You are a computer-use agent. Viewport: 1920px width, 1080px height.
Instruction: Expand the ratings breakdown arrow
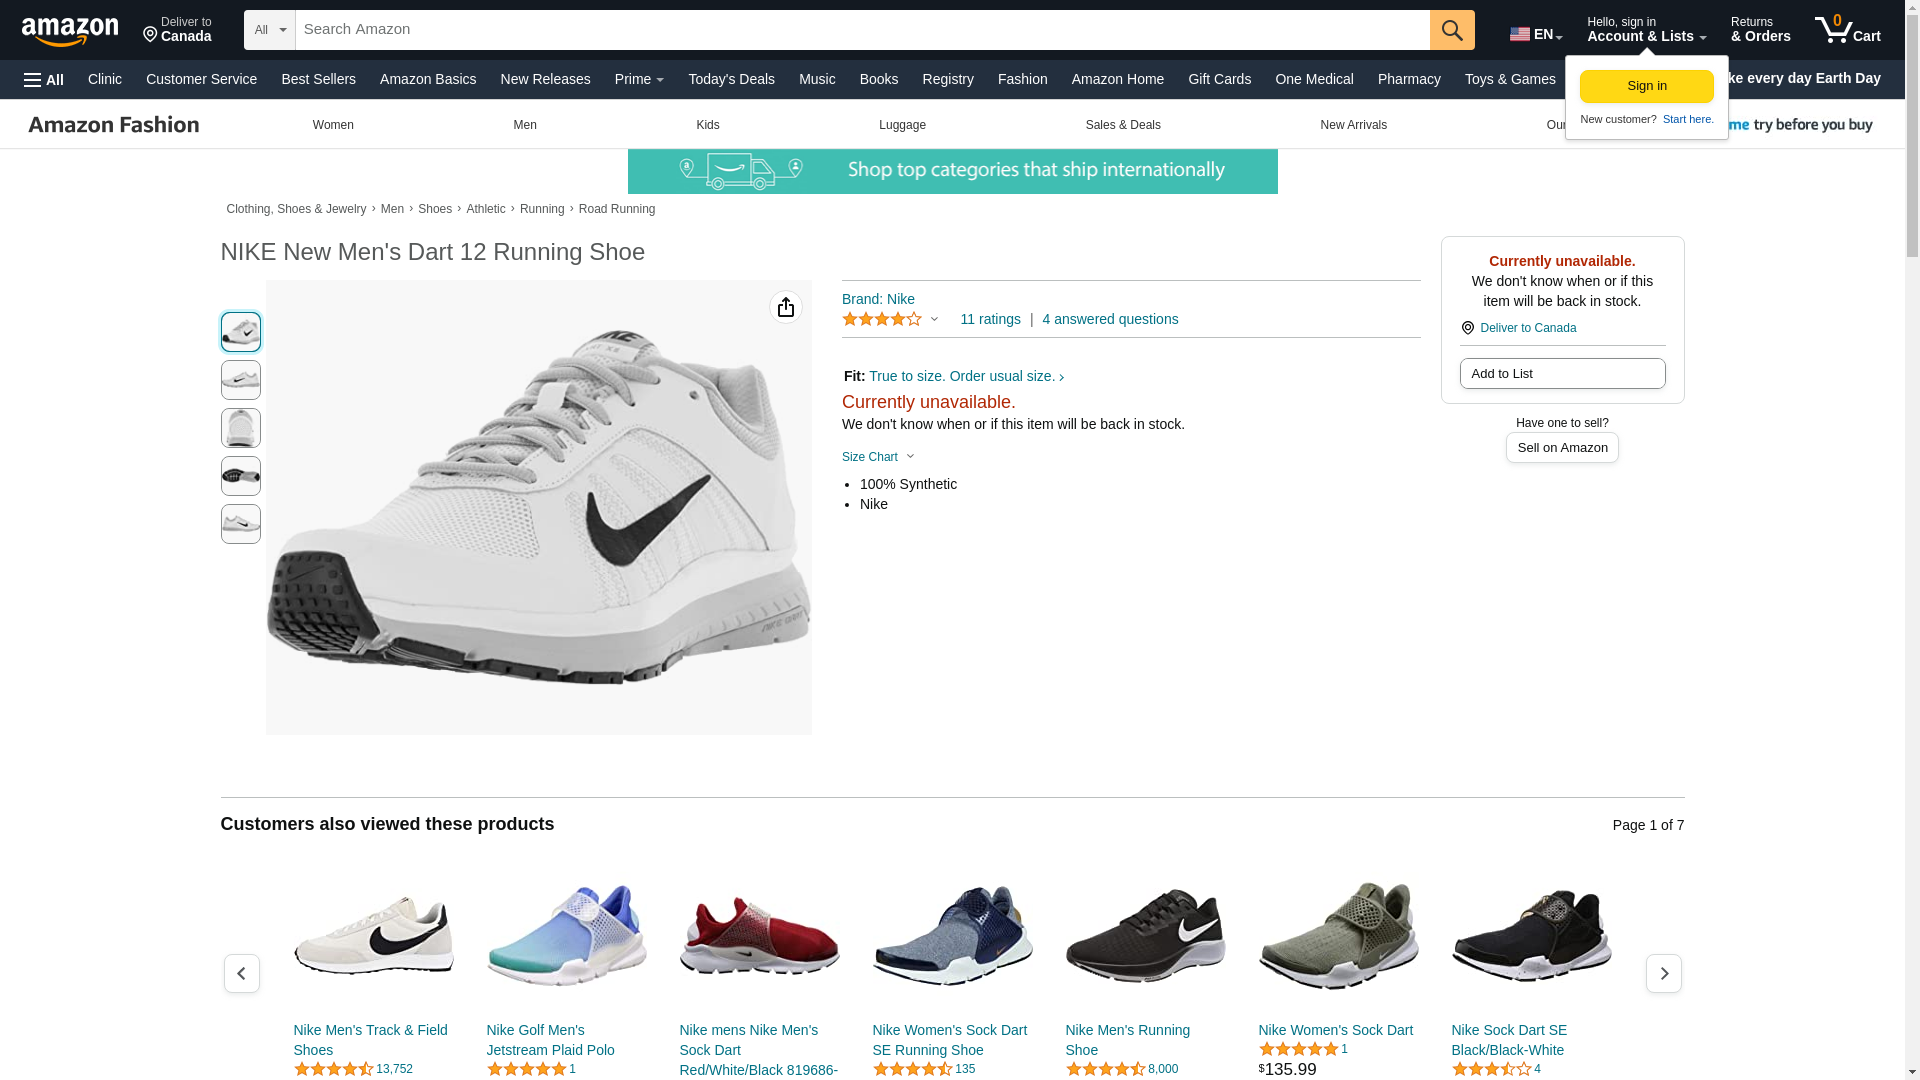pos(935,320)
